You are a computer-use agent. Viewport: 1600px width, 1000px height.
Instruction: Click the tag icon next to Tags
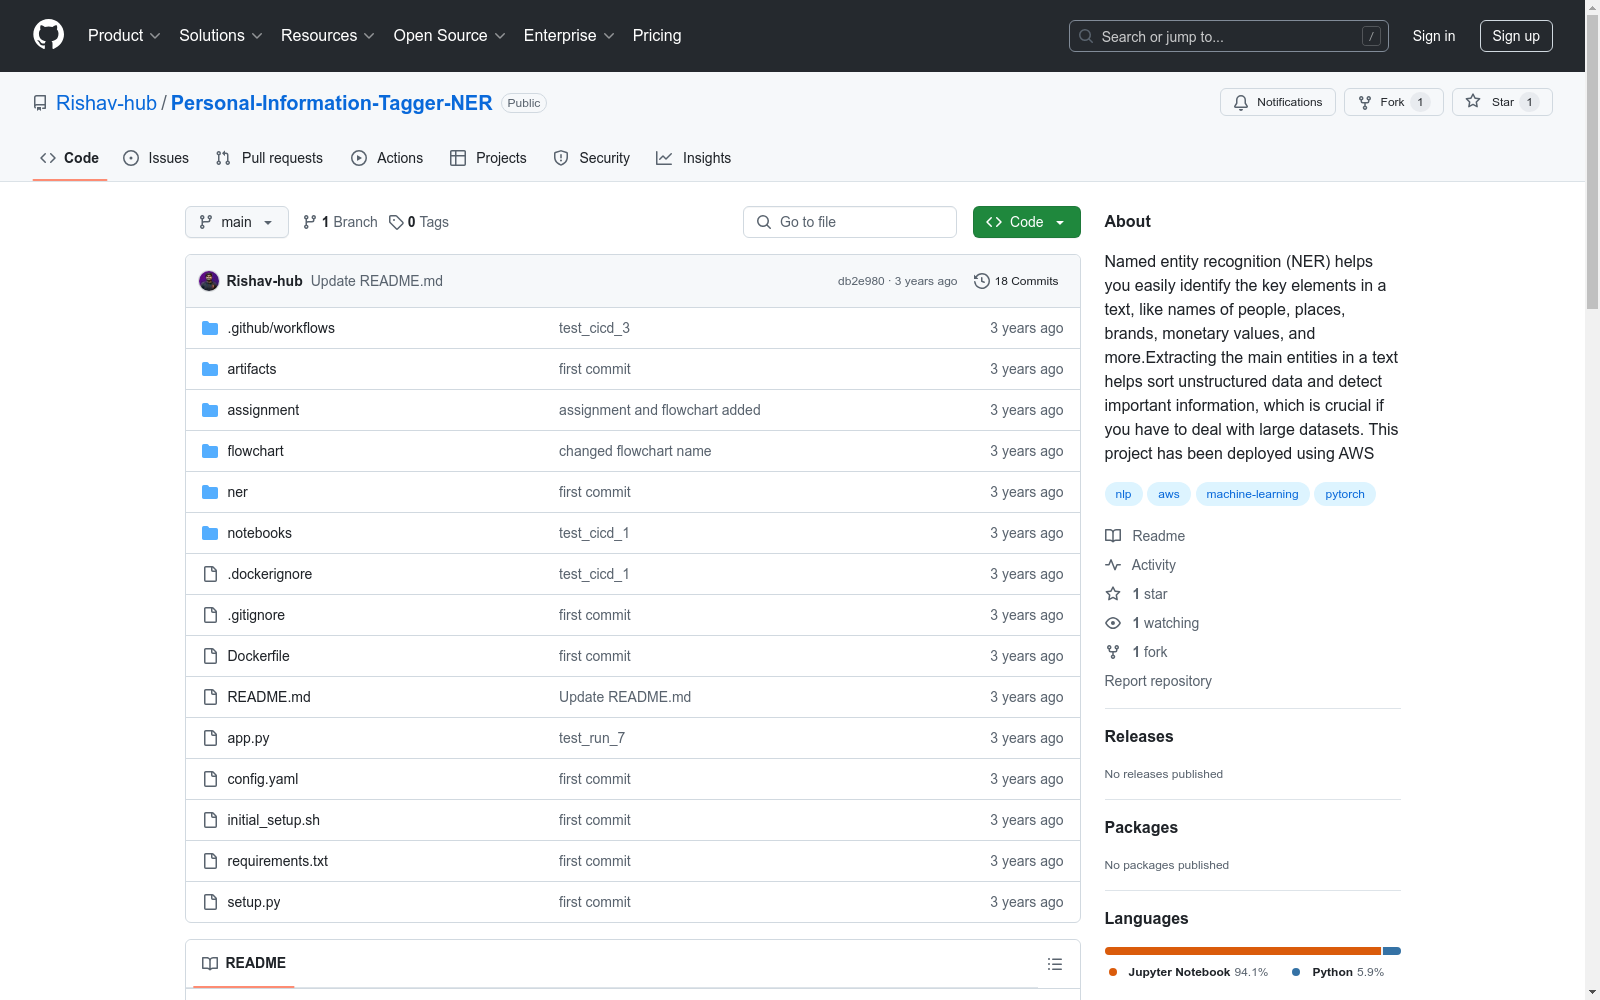click(396, 222)
